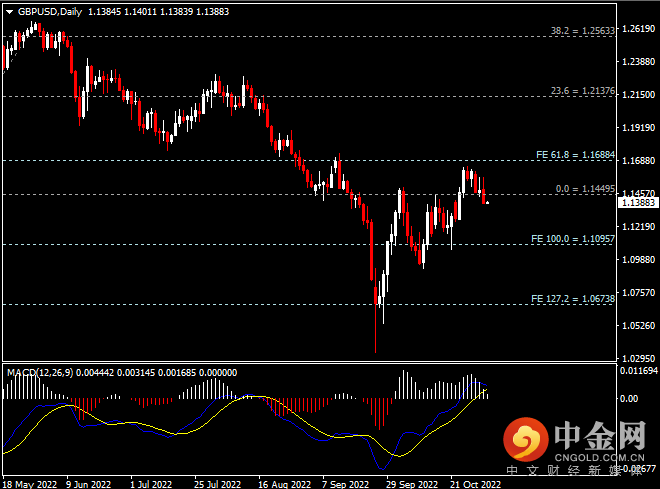This screenshot has width=660, height=489.
Task: Select the 0.0 = 1.14495 level label
Action: 585,189
